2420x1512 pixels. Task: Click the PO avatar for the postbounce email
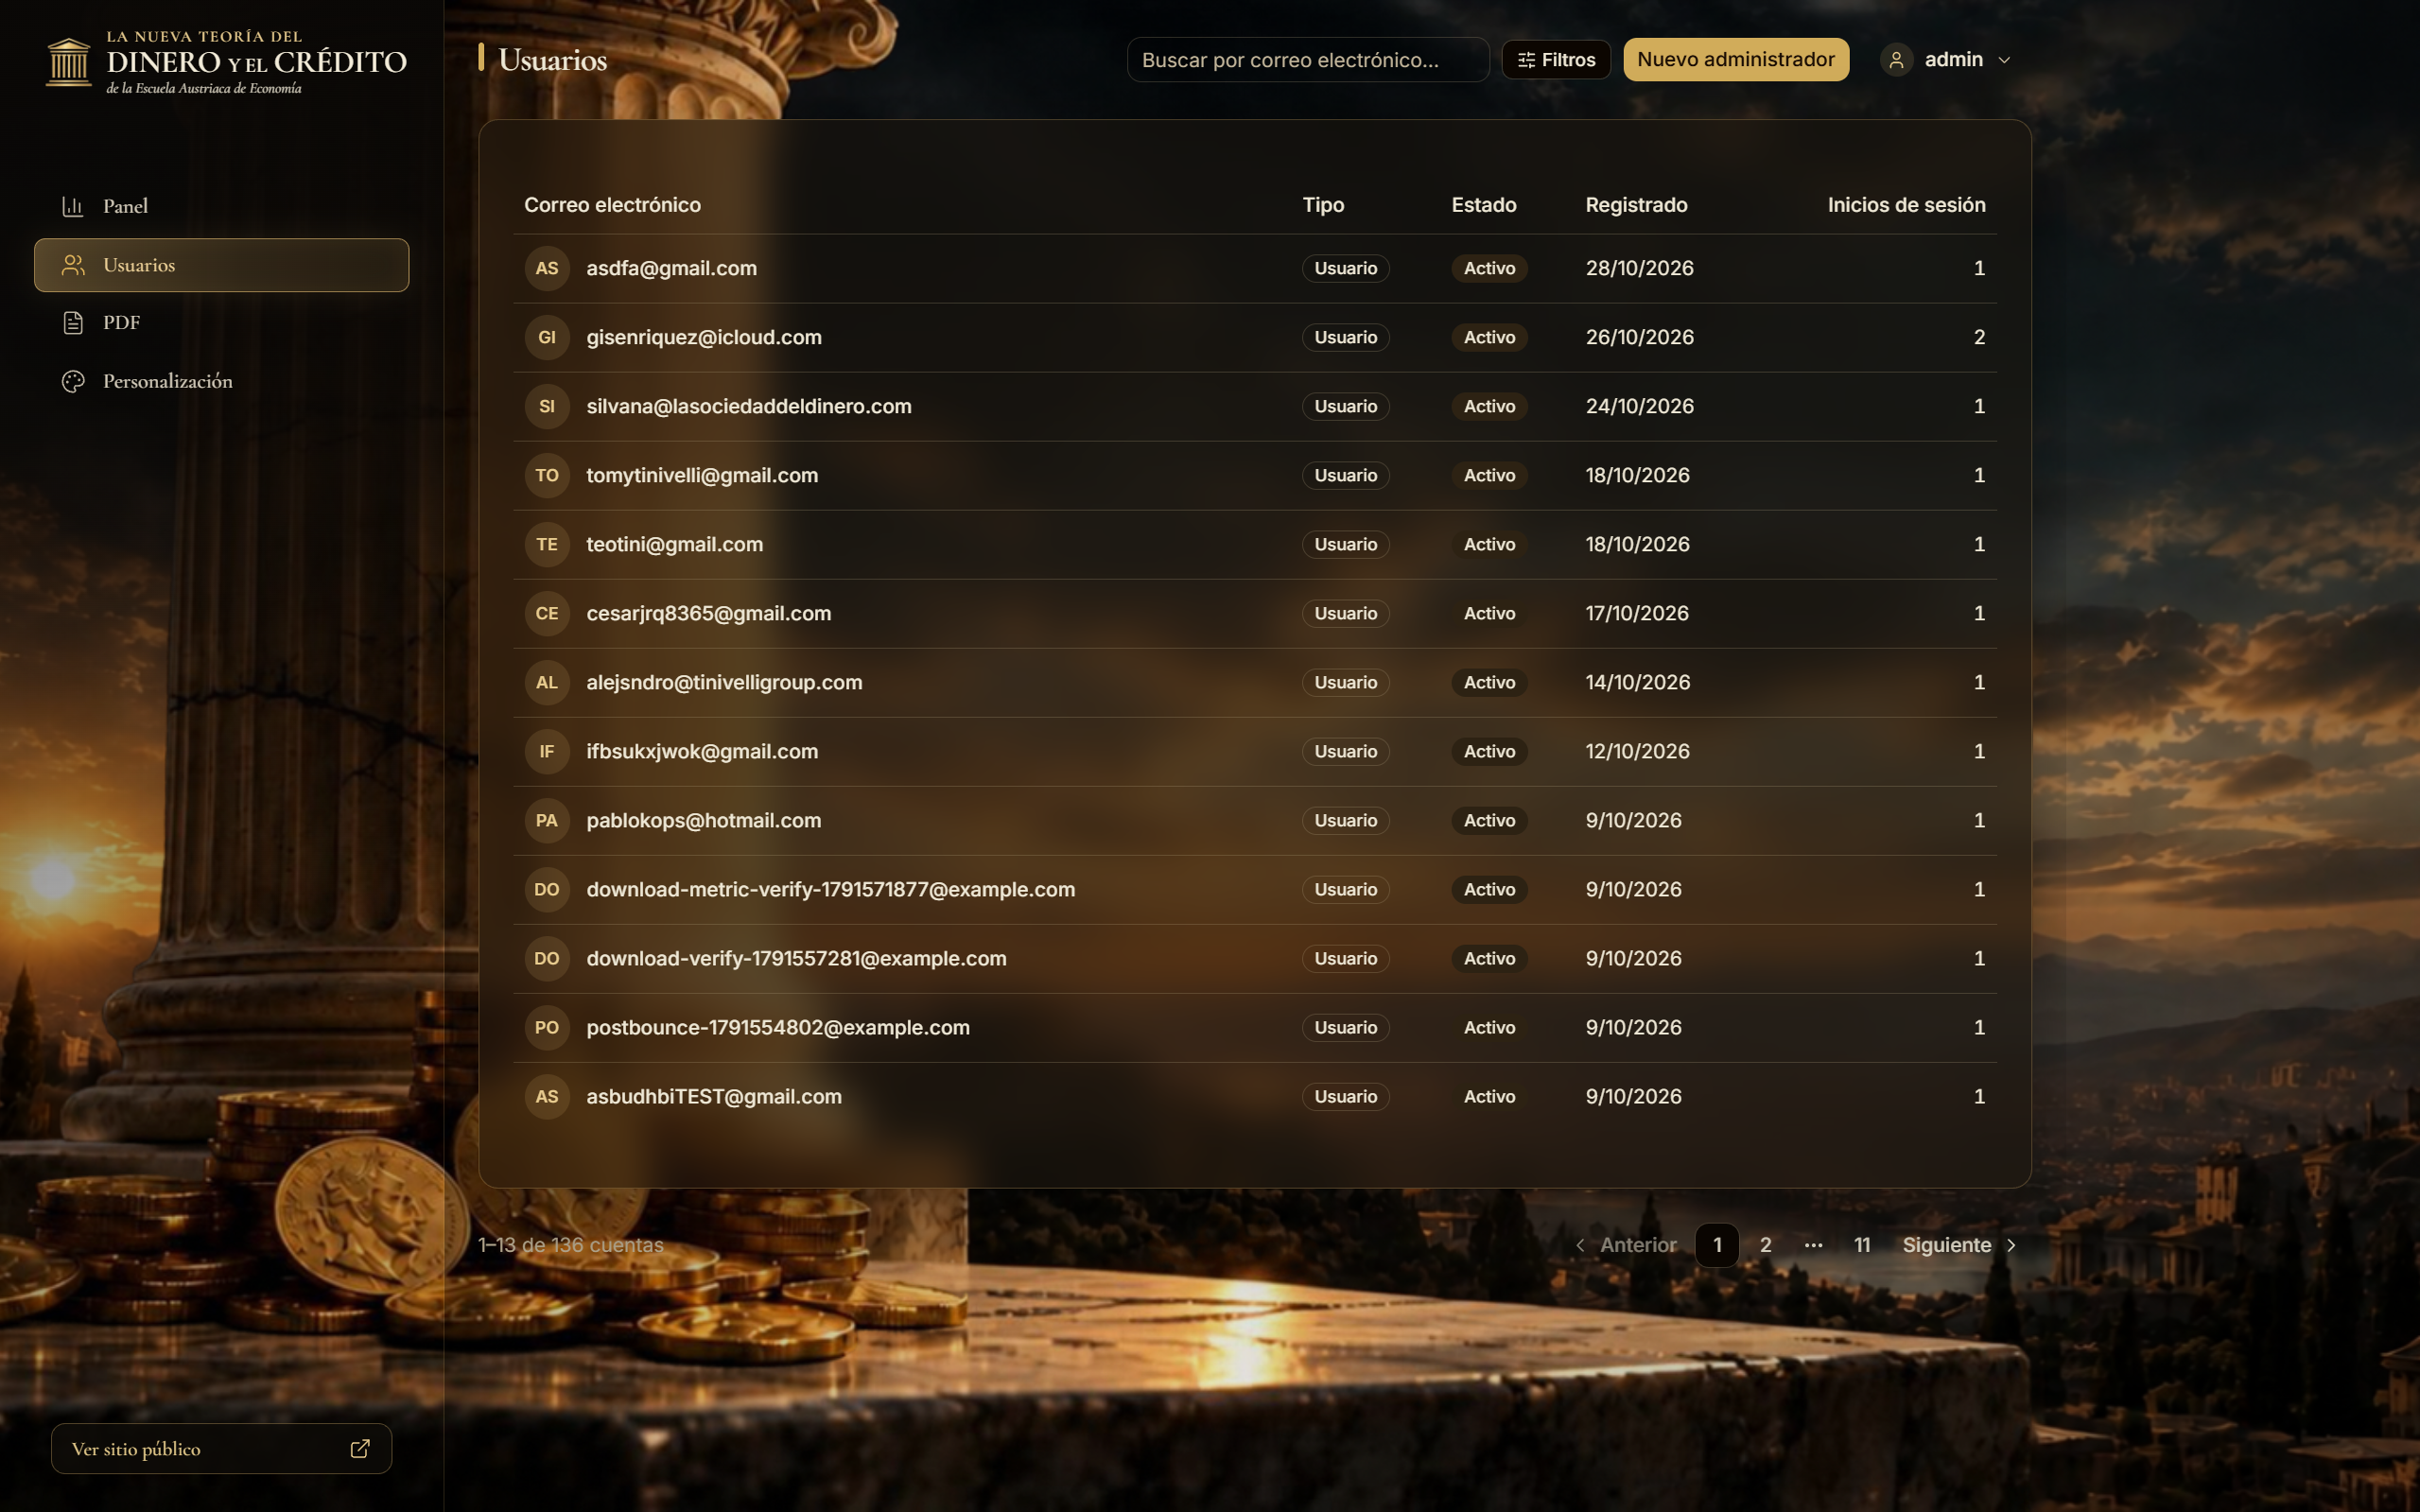coord(547,1027)
